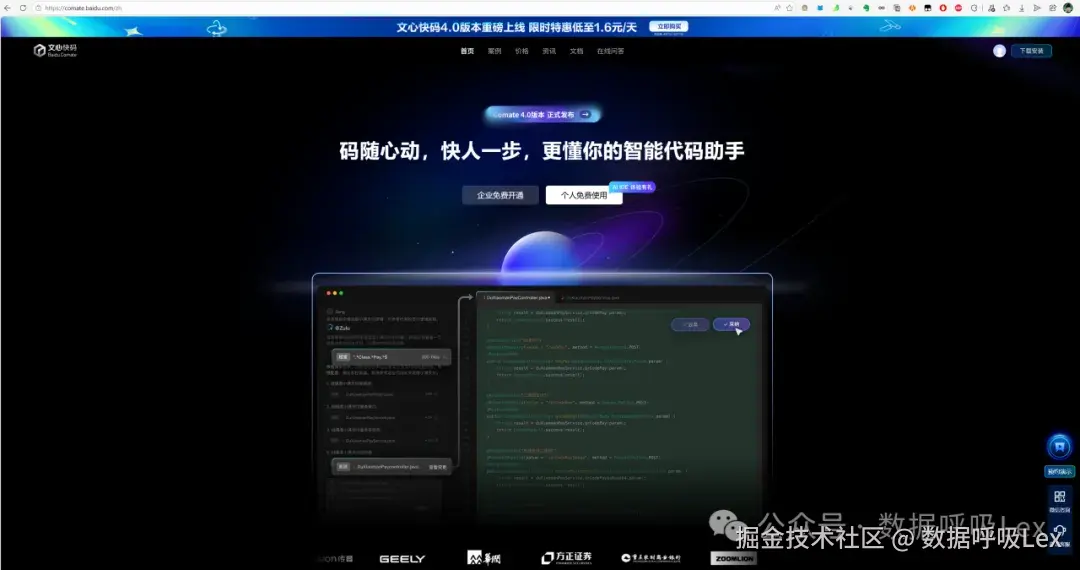The image size is (1080, 570).
Task: Click the 放弃 button beside 采纳 in preview
Action: [690, 324]
